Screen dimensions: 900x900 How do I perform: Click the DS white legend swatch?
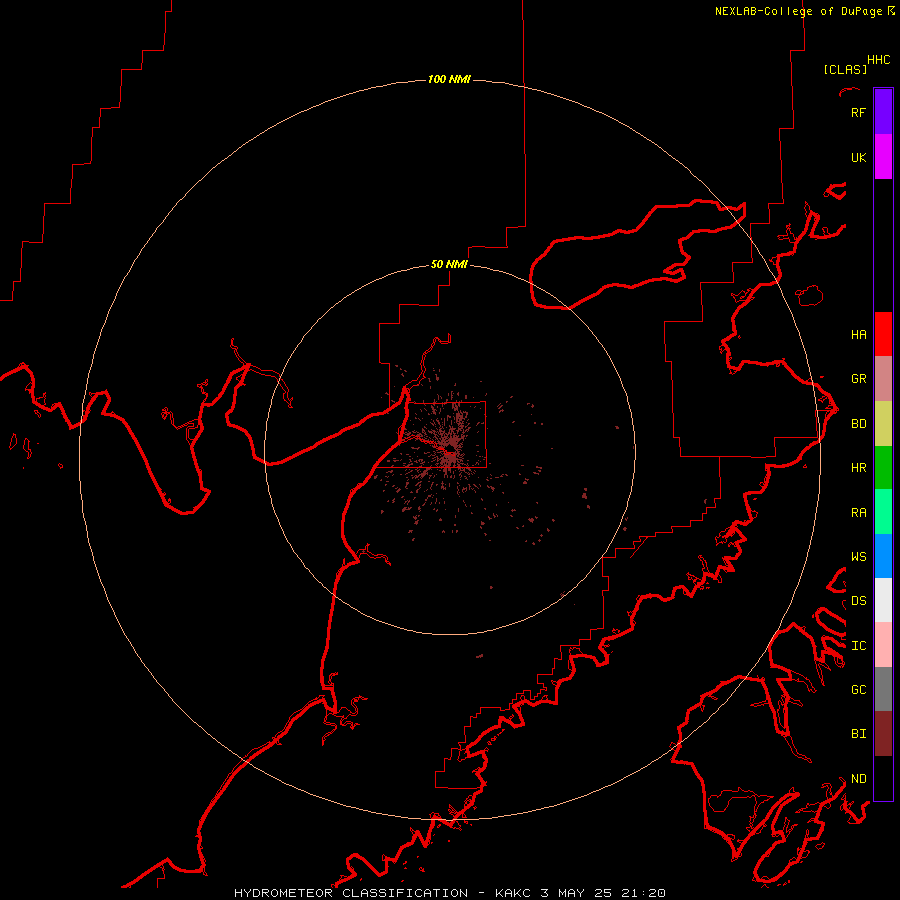[x=883, y=600]
